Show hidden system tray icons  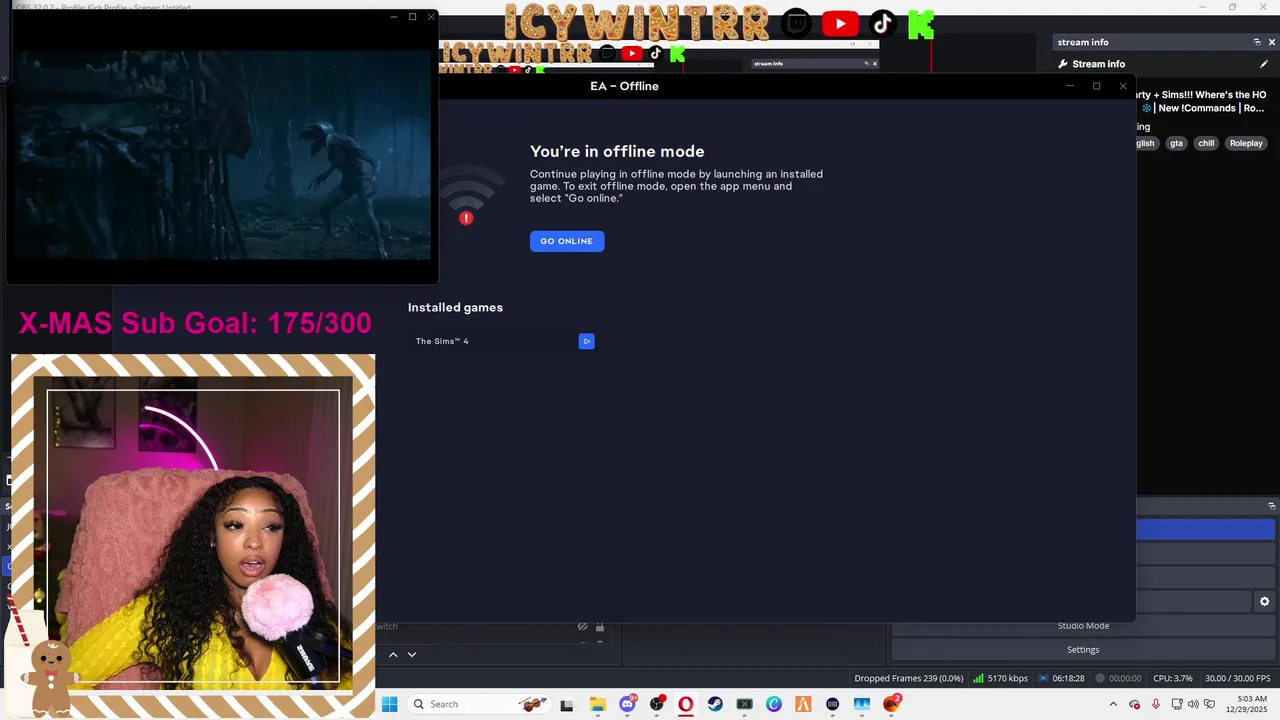click(x=1113, y=704)
